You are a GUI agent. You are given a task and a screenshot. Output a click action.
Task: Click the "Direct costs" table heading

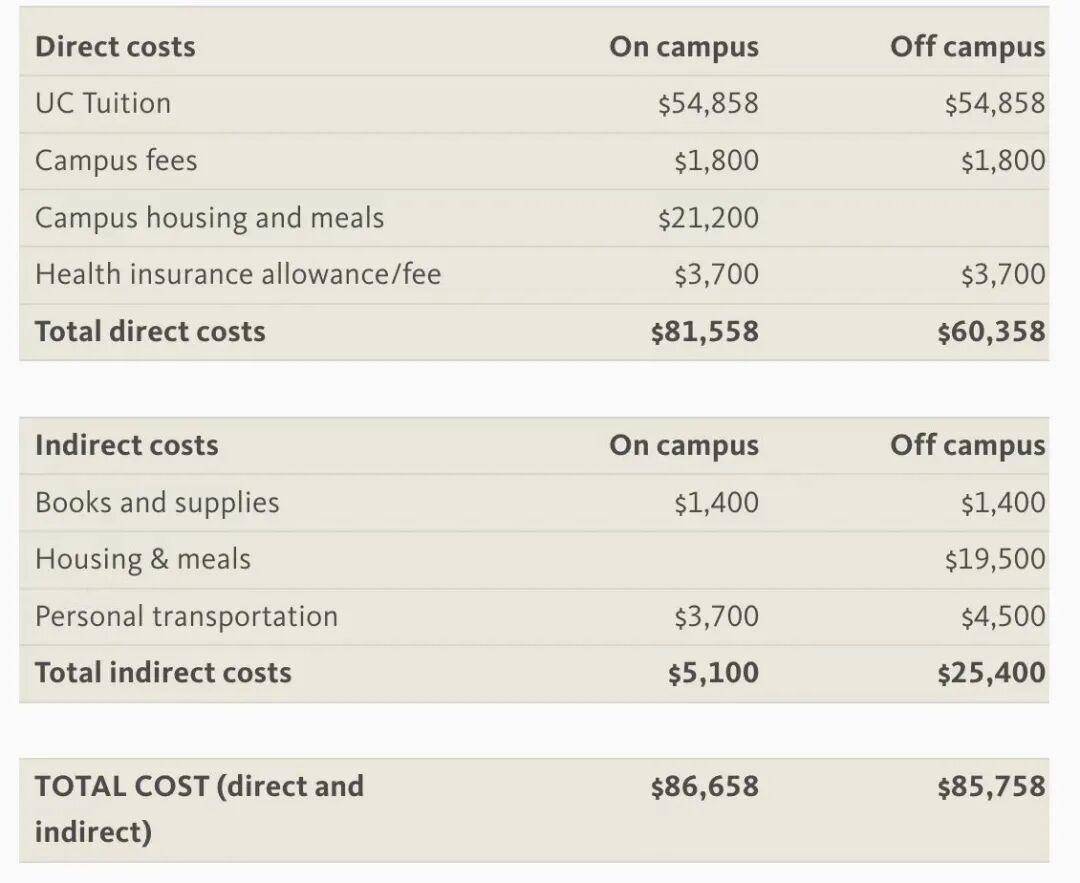(115, 47)
